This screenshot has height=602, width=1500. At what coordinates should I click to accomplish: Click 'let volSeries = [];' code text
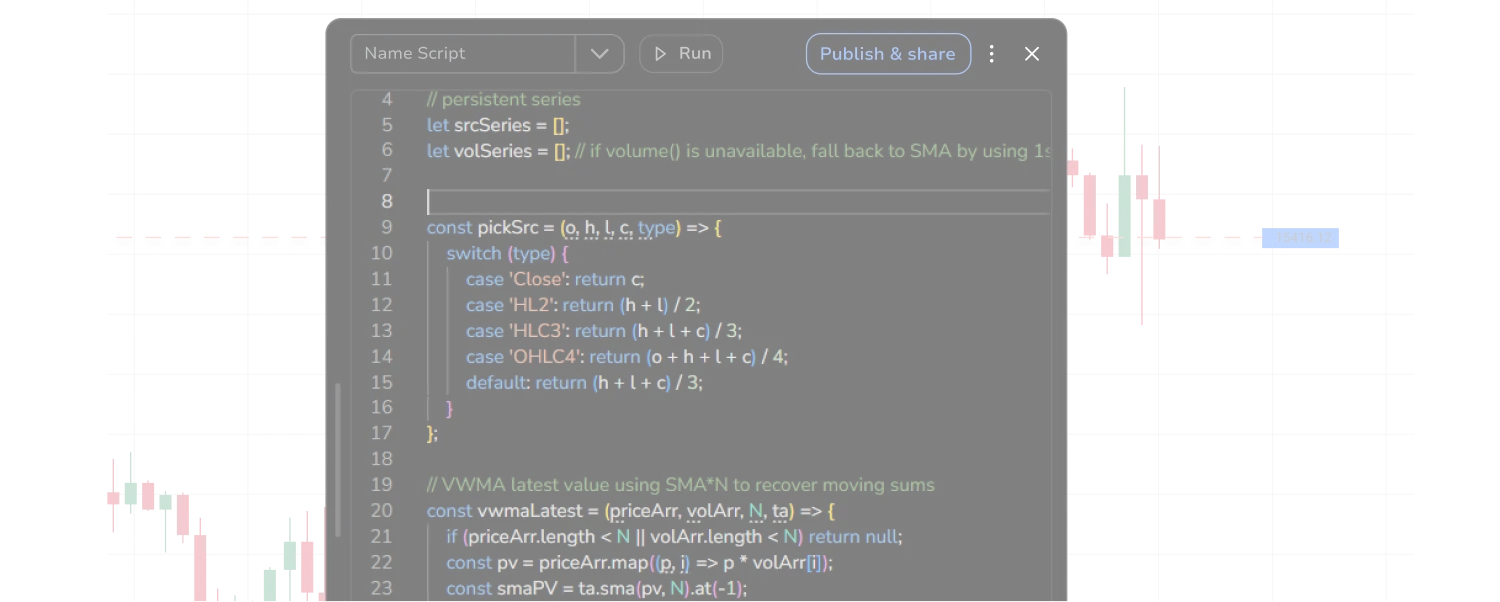pyautogui.click(x=498, y=151)
